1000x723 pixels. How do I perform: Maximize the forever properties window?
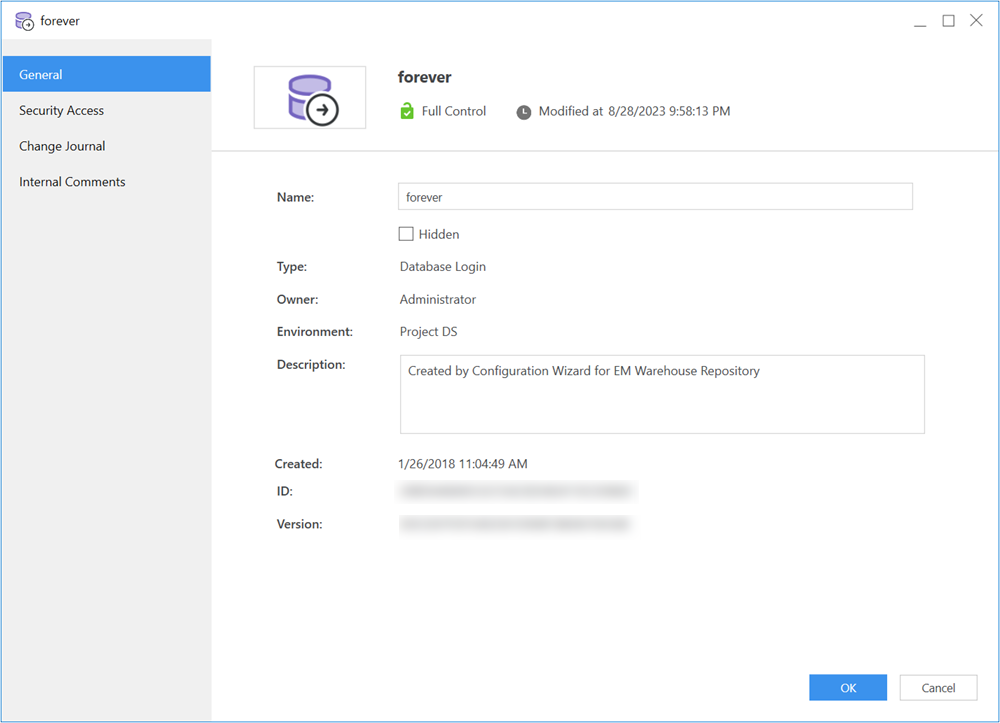pyautogui.click(x=948, y=21)
